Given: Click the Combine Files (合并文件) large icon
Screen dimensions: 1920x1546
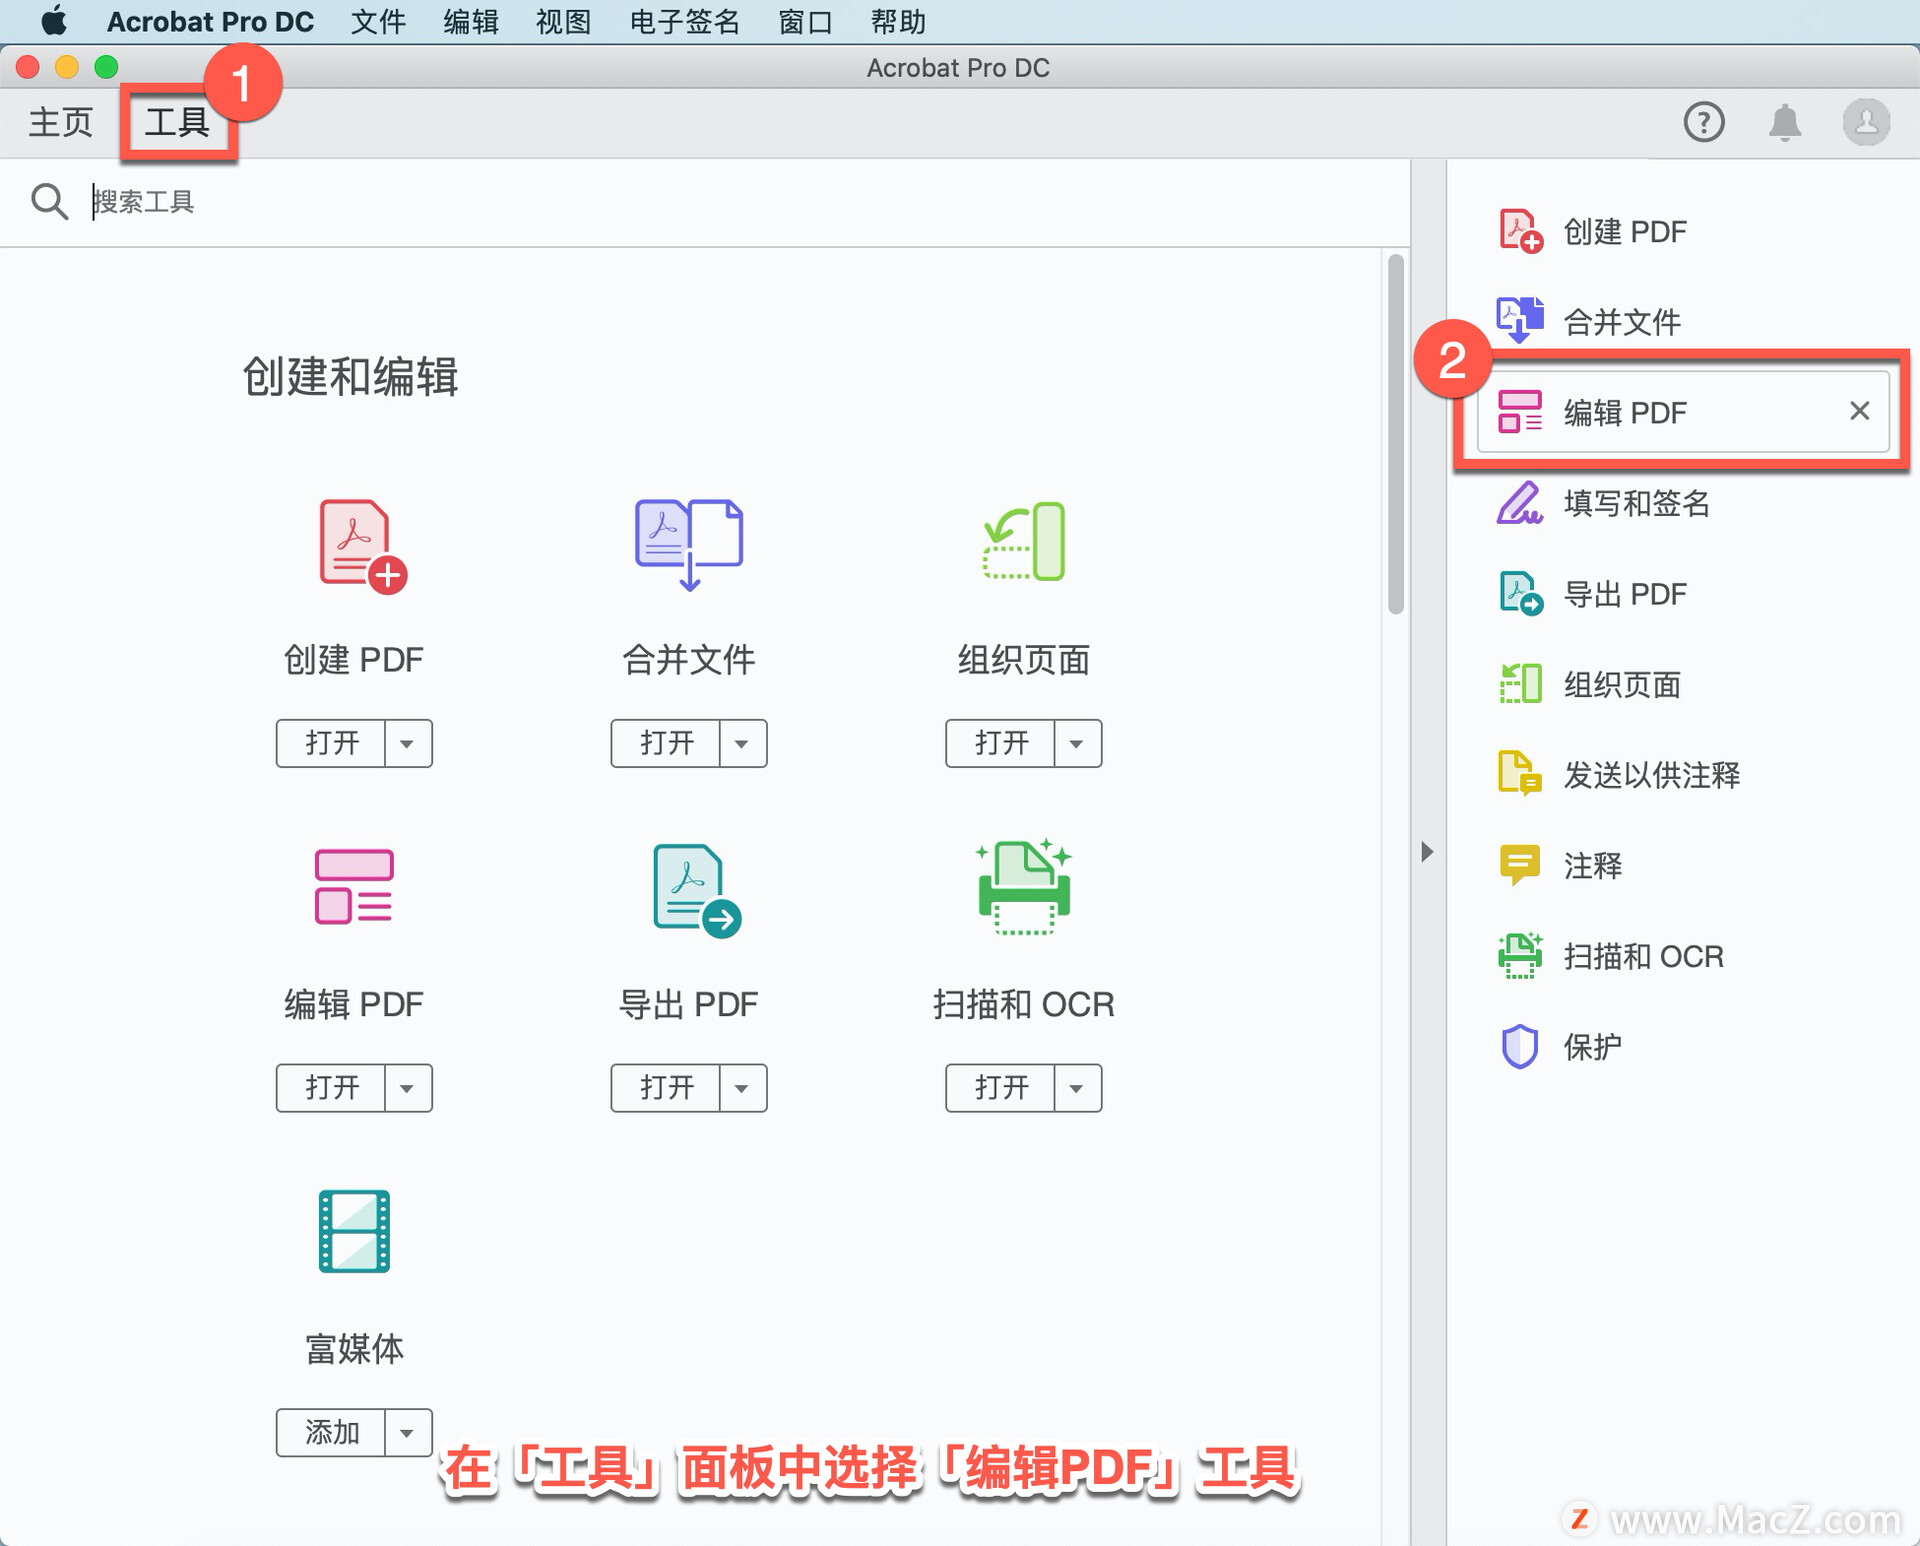Looking at the screenshot, I should 688,543.
